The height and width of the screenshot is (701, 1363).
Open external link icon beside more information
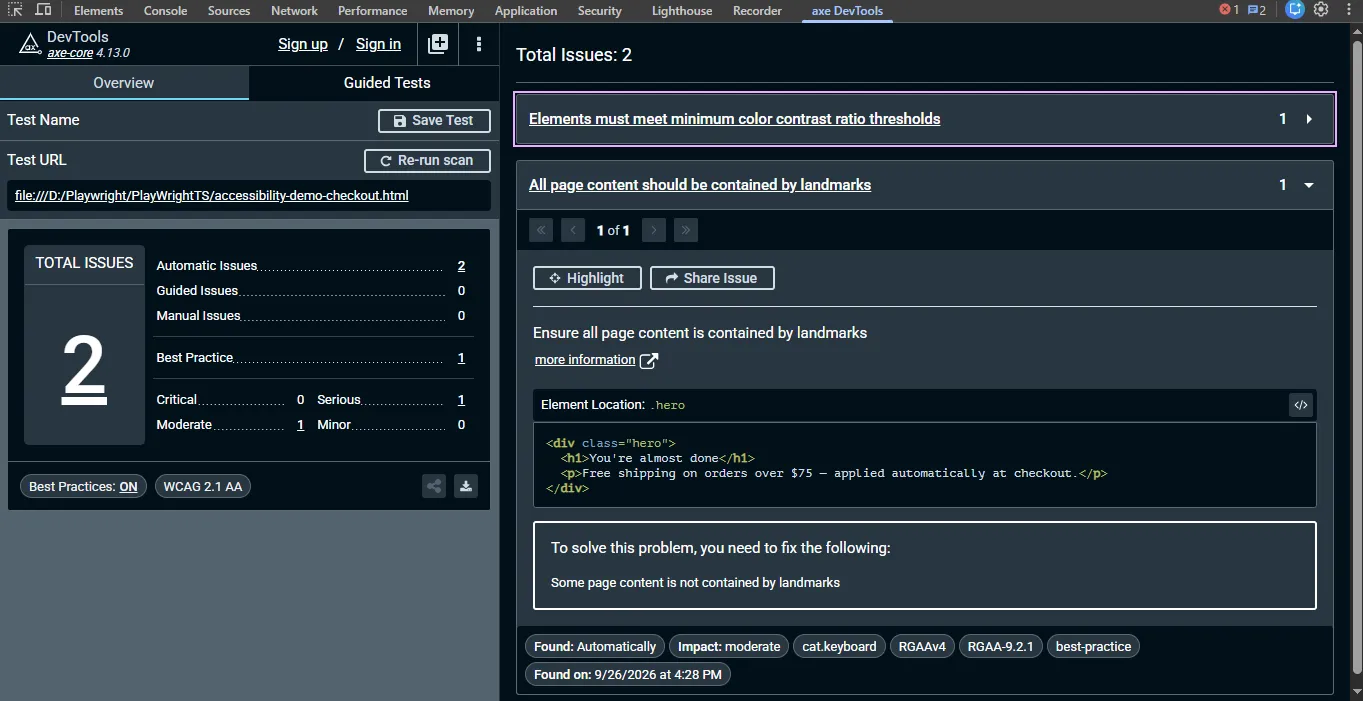pyautogui.click(x=649, y=360)
